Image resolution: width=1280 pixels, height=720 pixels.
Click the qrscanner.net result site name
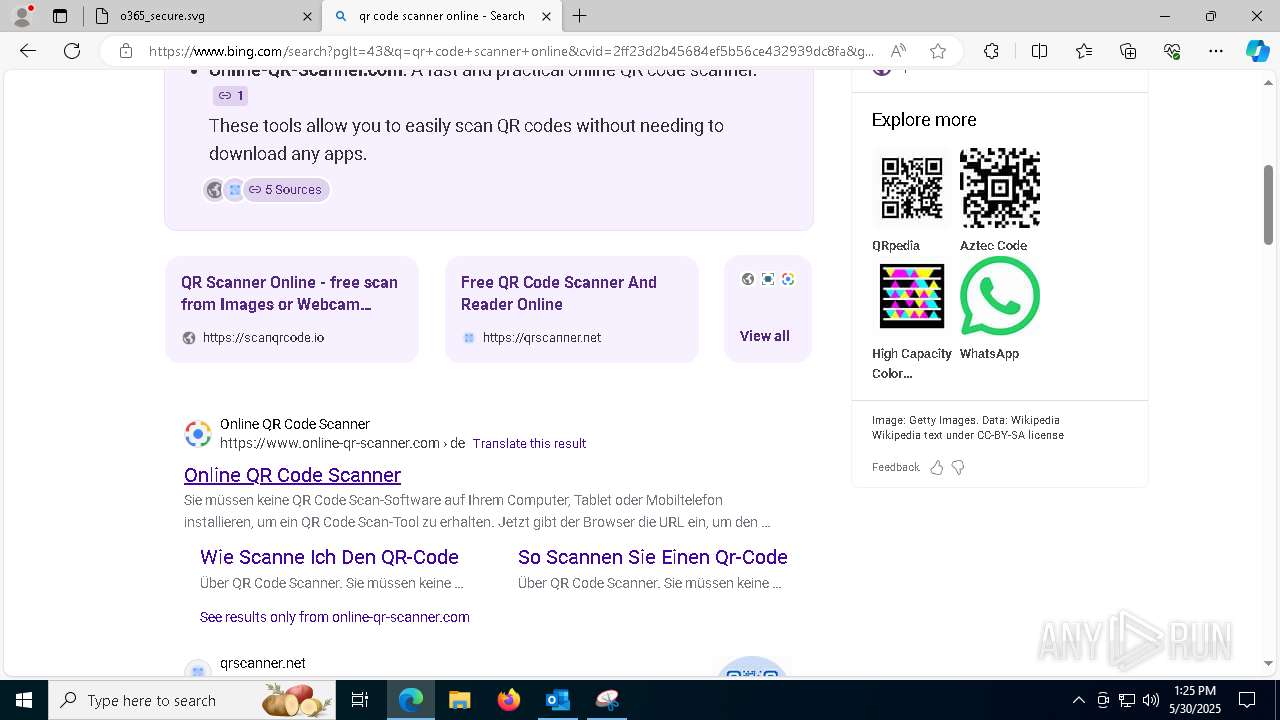pos(263,663)
